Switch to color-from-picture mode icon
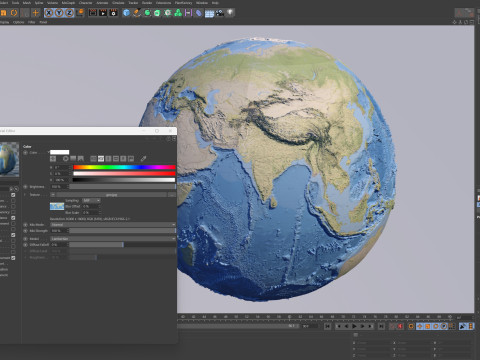The height and width of the screenshot is (360, 480). click(x=81, y=159)
